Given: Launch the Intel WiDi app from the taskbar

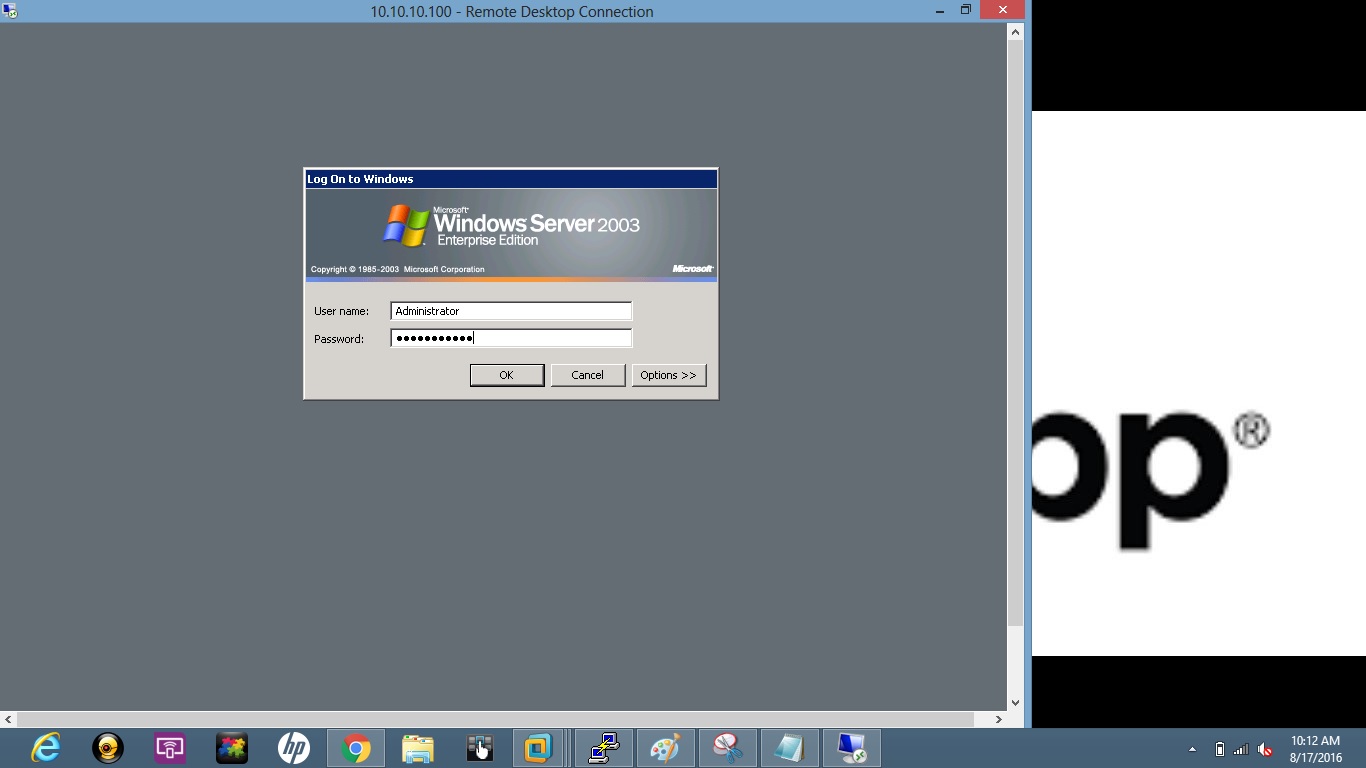Looking at the screenshot, I should [x=169, y=747].
